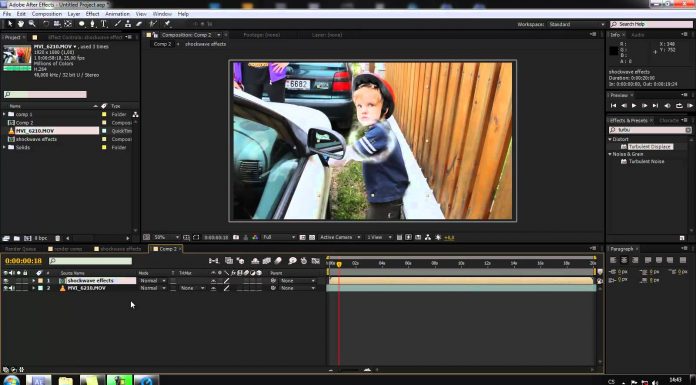Image resolution: width=696 pixels, height=385 pixels.
Task: Select Turbulent Displace effect
Action: pyautogui.click(x=650, y=147)
